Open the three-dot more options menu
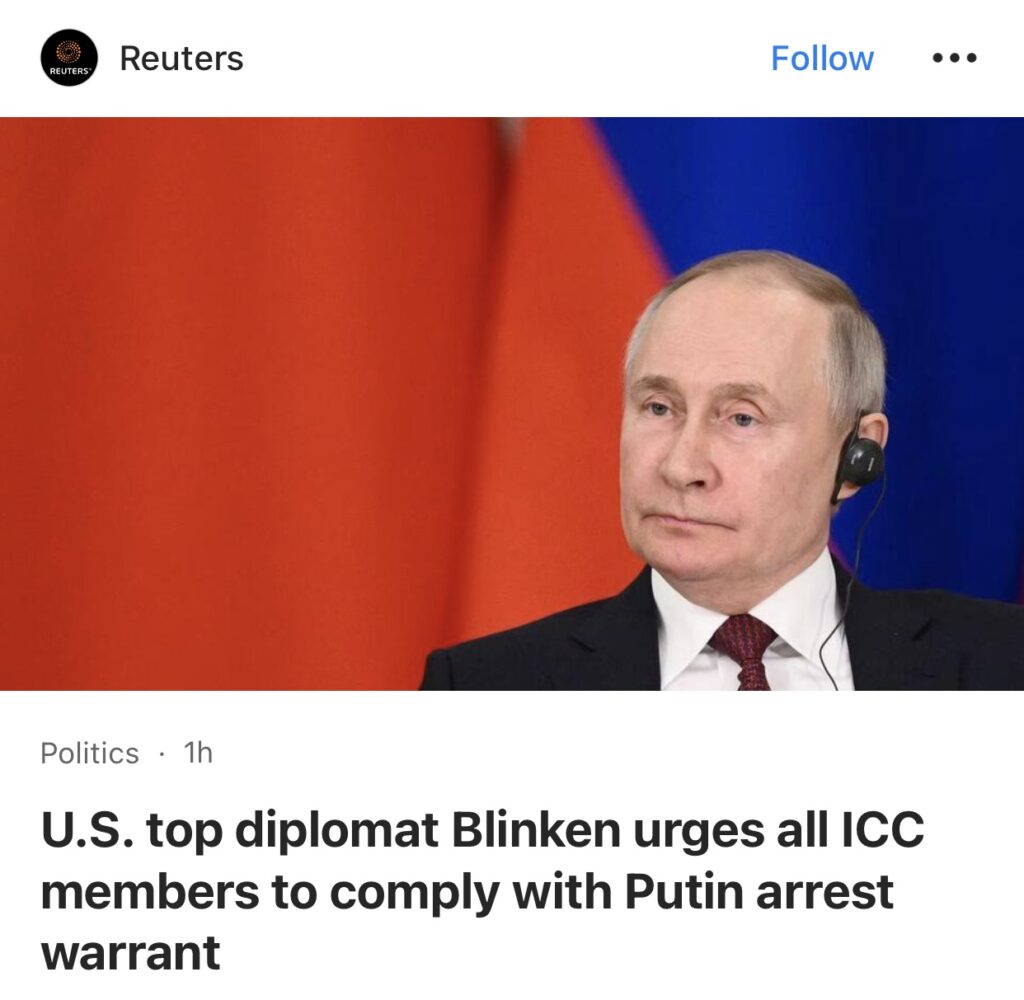 [954, 58]
